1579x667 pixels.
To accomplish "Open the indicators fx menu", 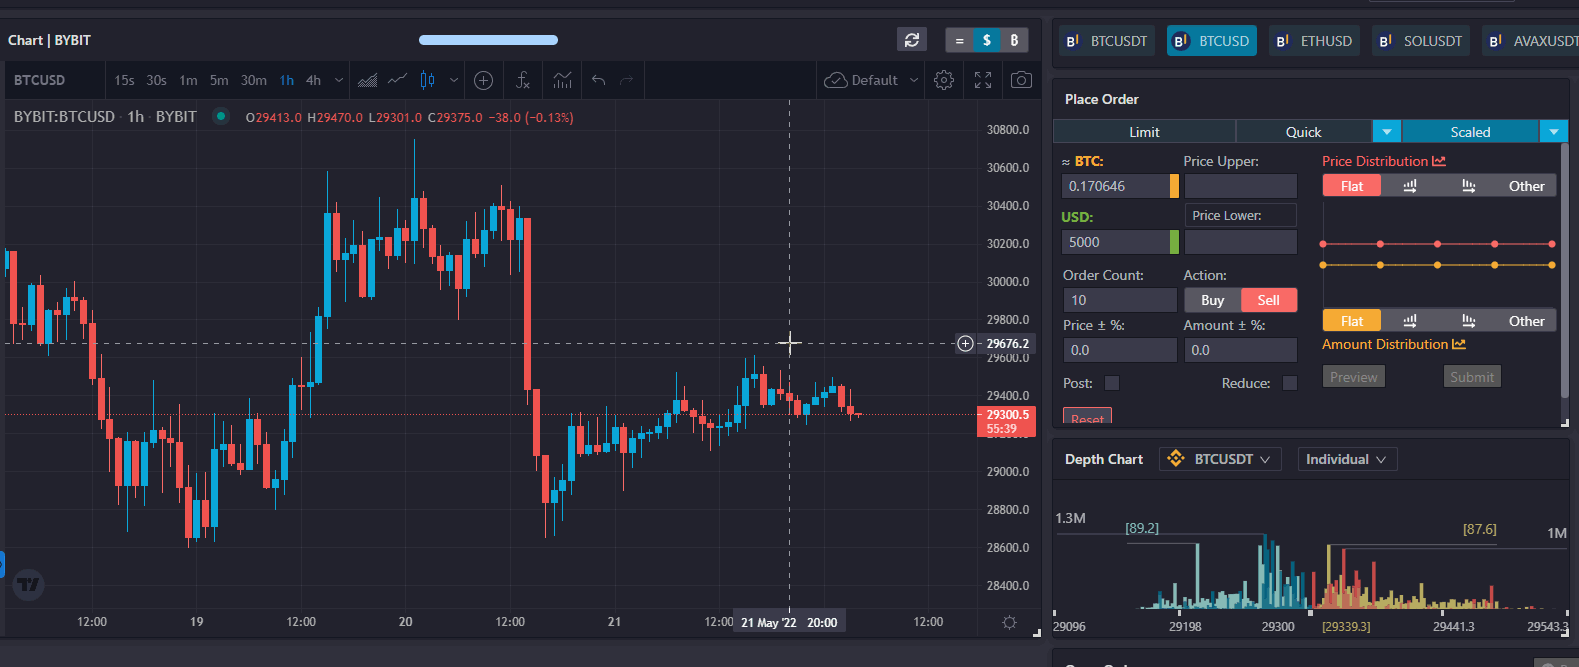I will click(x=522, y=80).
